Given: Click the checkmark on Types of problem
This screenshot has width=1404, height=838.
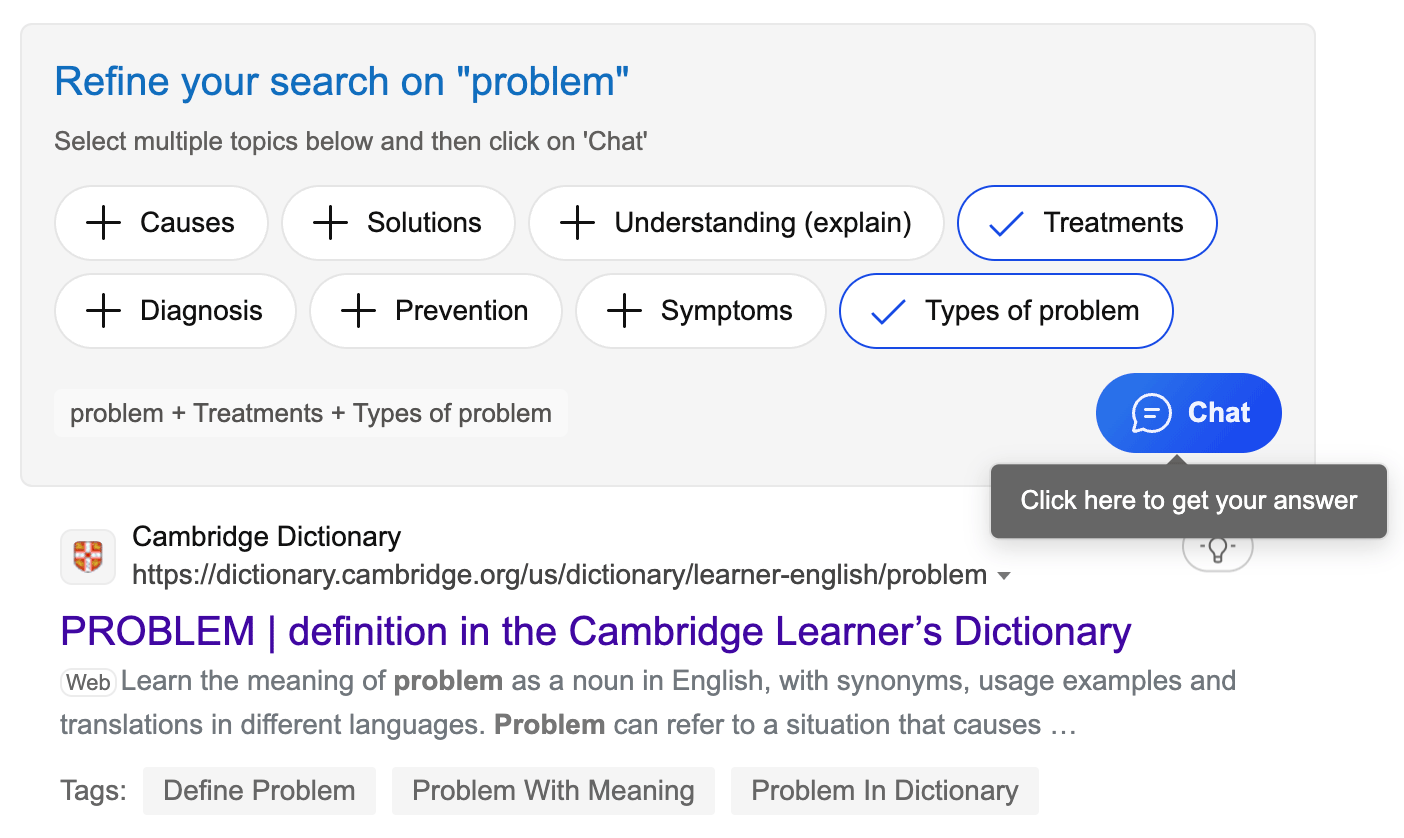Looking at the screenshot, I should point(887,312).
